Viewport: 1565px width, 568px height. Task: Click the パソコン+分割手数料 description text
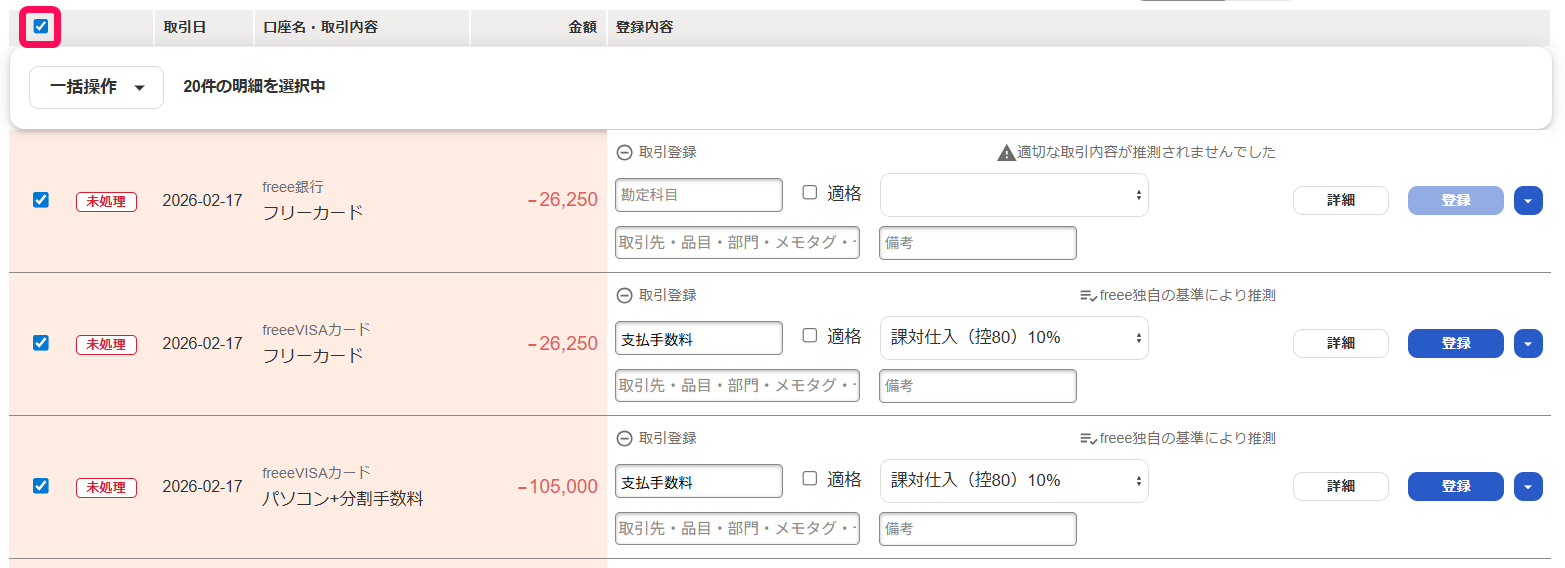tap(343, 498)
